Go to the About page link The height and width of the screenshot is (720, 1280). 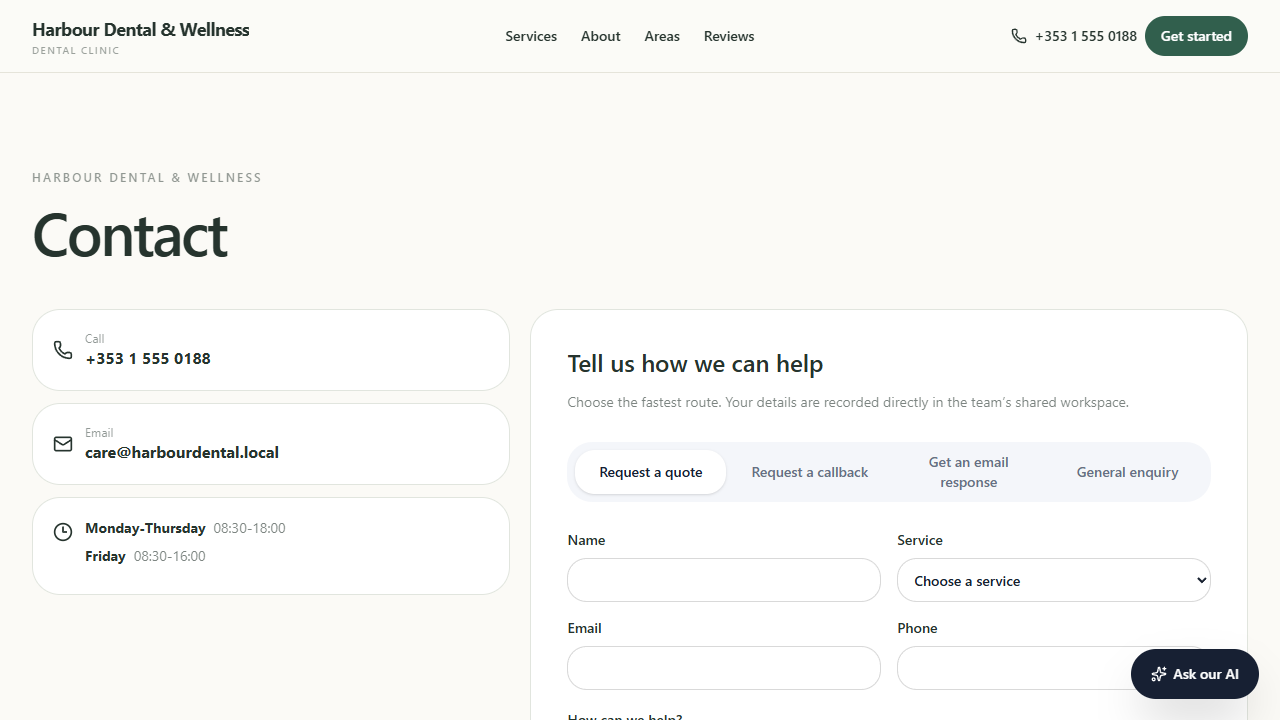(x=601, y=36)
